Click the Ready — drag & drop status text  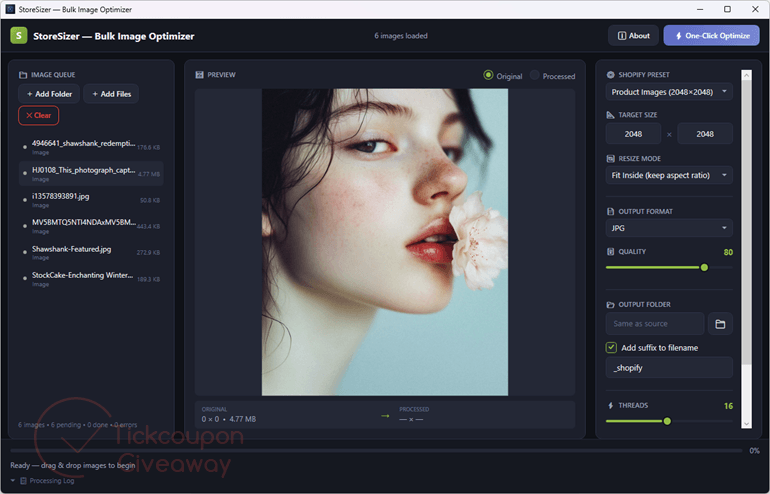[73, 466]
